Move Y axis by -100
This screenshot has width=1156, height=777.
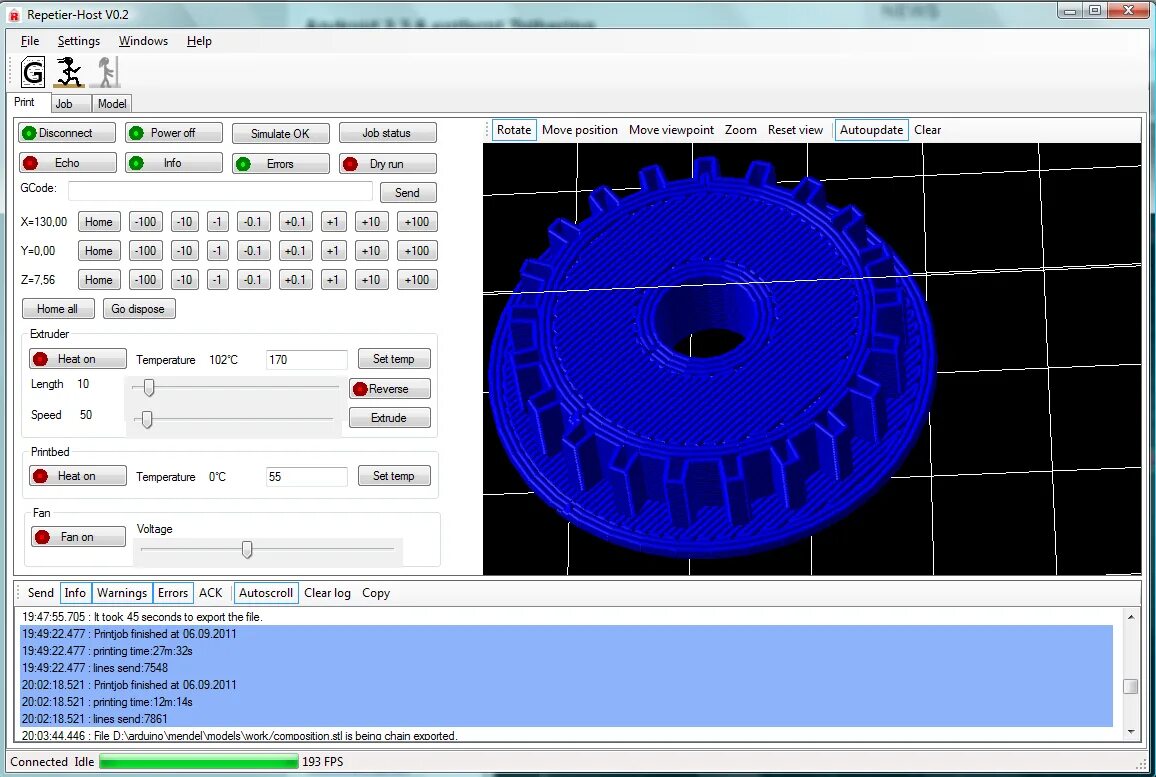tap(145, 251)
